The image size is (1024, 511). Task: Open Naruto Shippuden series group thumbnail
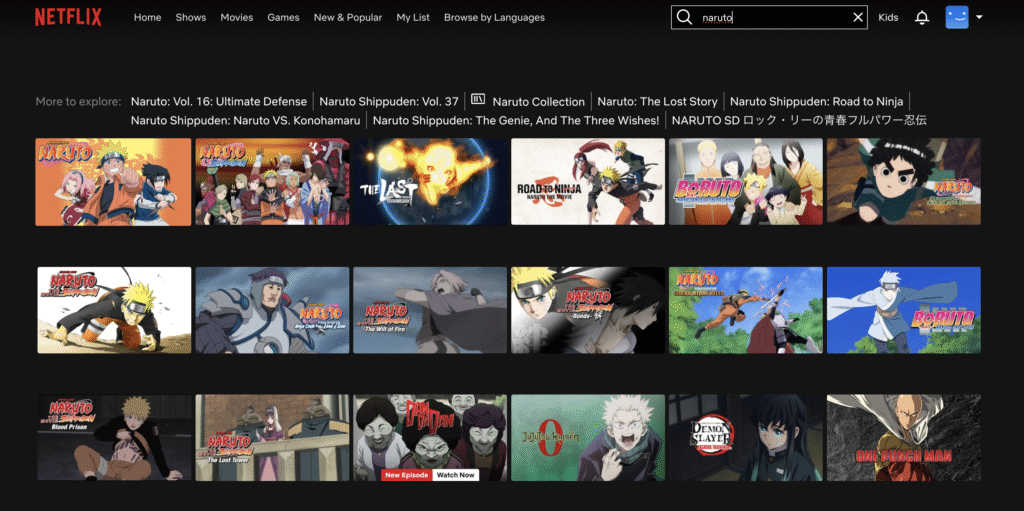pos(272,182)
